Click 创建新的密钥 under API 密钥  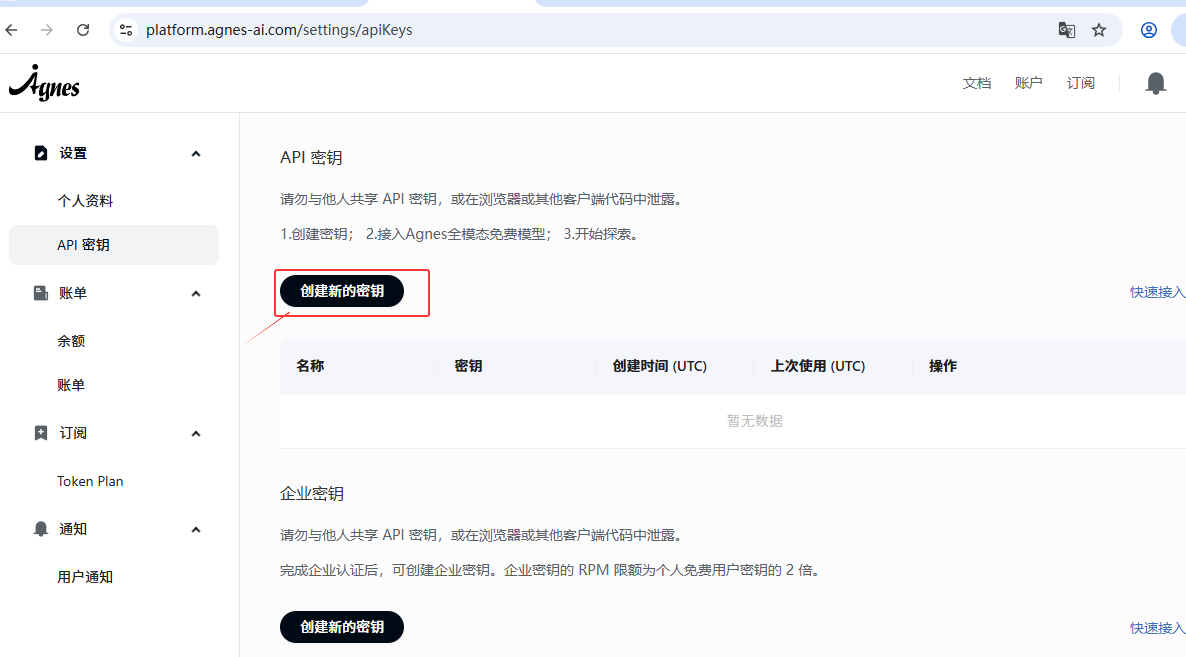(342, 291)
